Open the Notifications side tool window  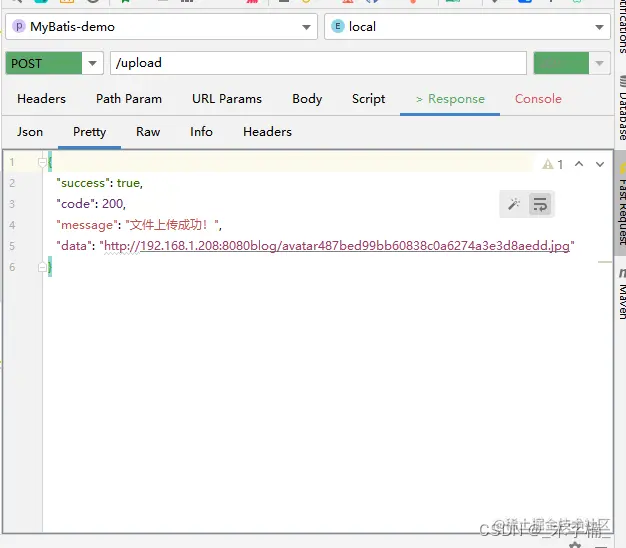[x=622, y=26]
